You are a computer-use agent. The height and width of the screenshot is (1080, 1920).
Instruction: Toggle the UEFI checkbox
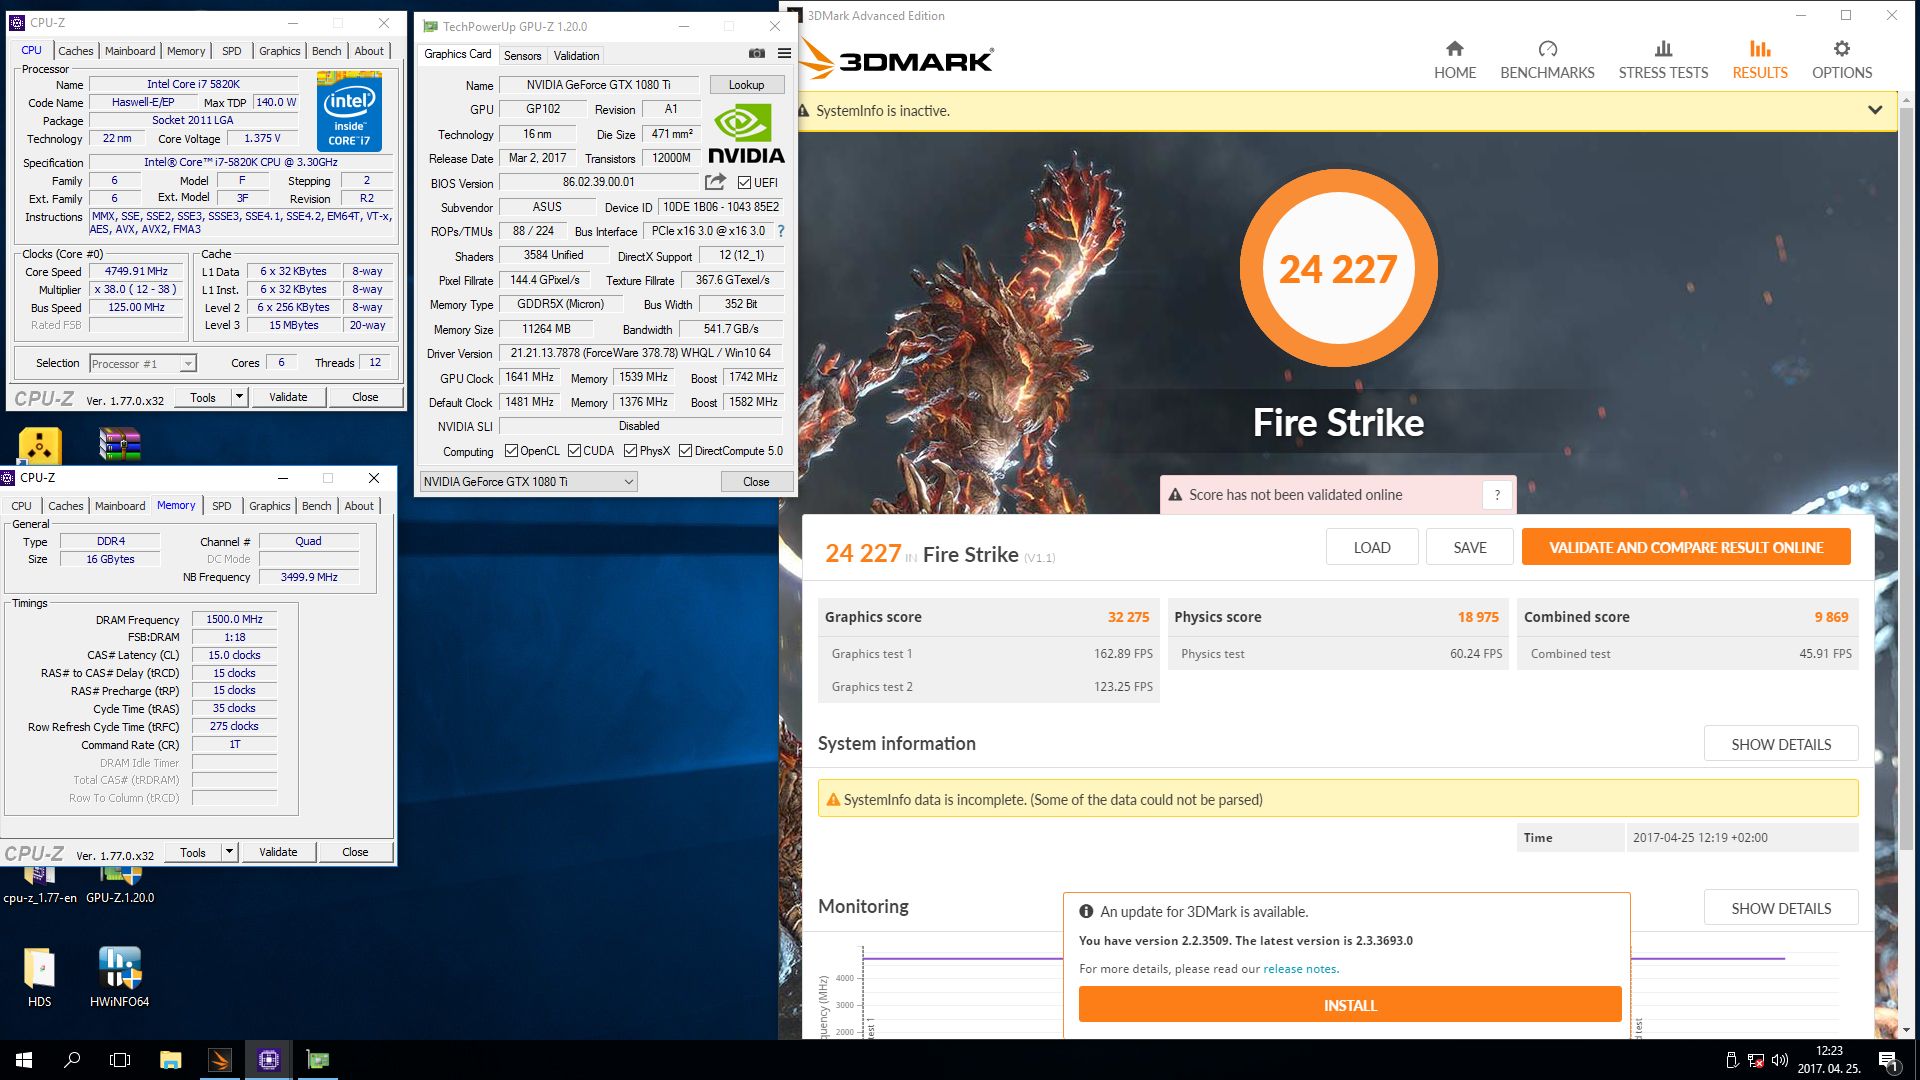click(745, 183)
